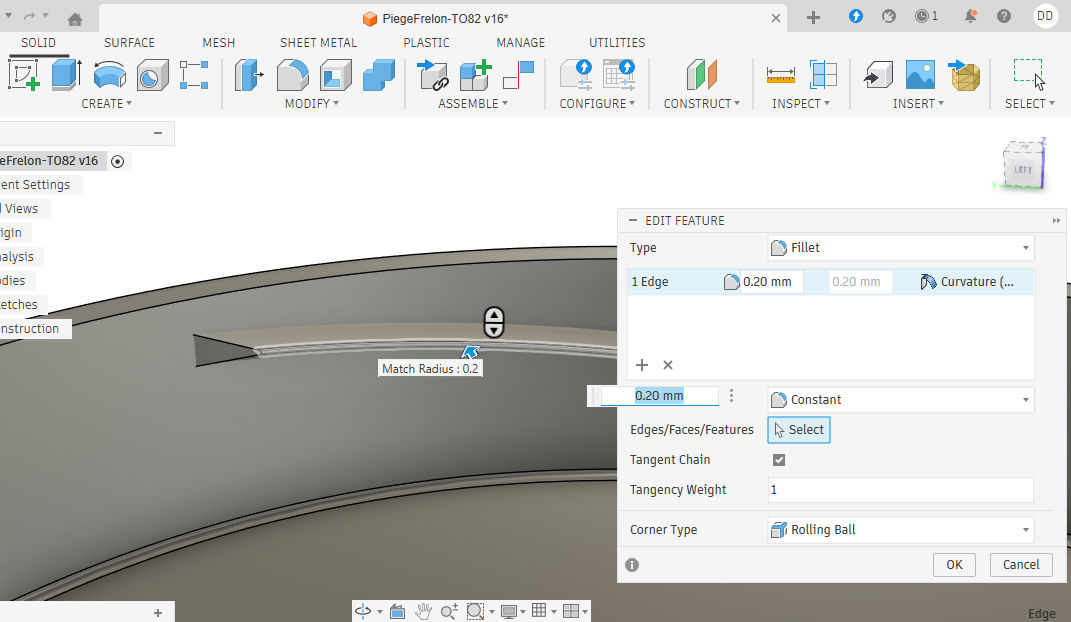Open the fillet Type dropdown
Viewport: 1071px width, 622px height.
[x=899, y=248]
